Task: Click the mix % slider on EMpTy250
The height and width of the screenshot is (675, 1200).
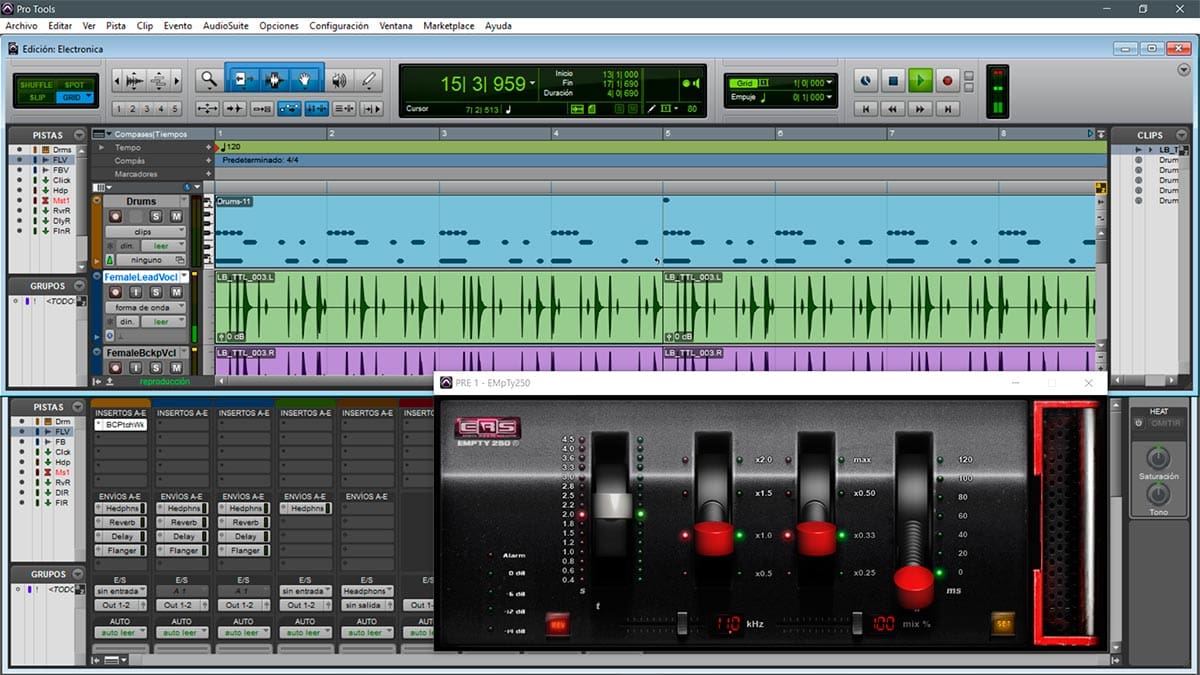Action: [x=857, y=622]
